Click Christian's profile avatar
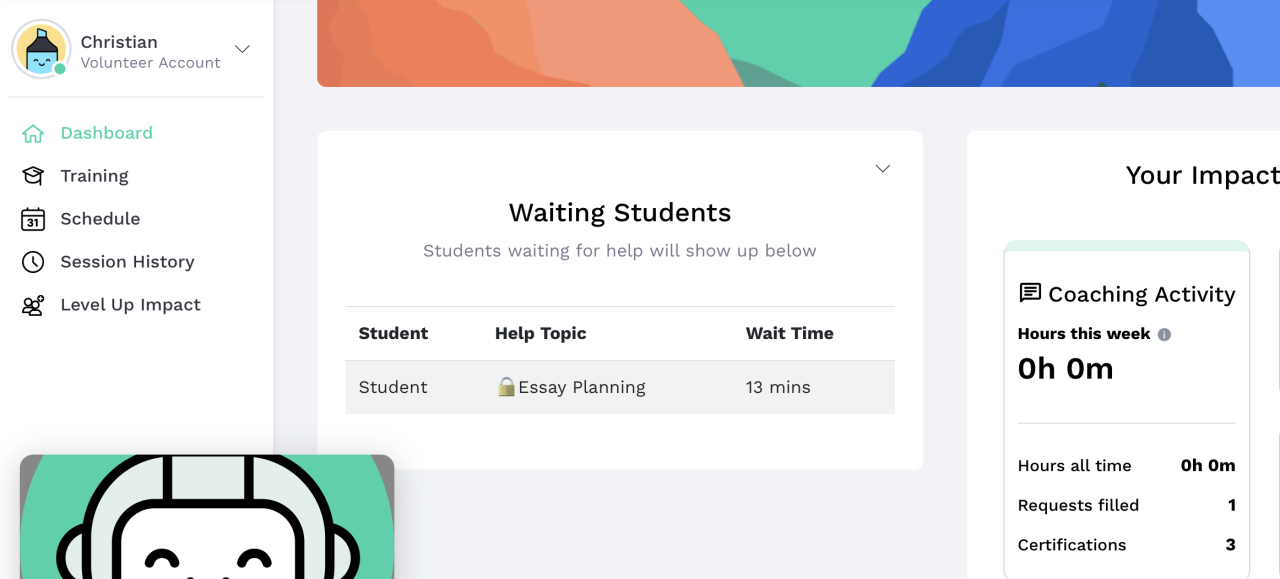Viewport: 1280px width, 579px height. [41, 49]
